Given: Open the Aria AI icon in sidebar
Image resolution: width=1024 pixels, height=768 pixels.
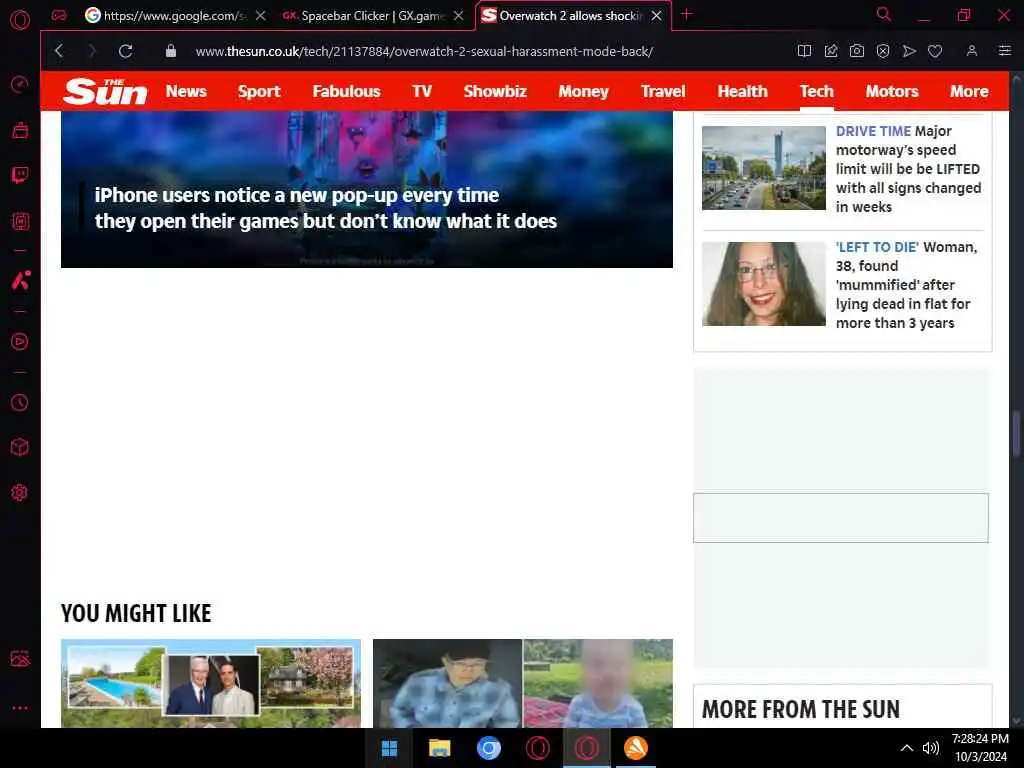Looking at the screenshot, I should click(20, 280).
